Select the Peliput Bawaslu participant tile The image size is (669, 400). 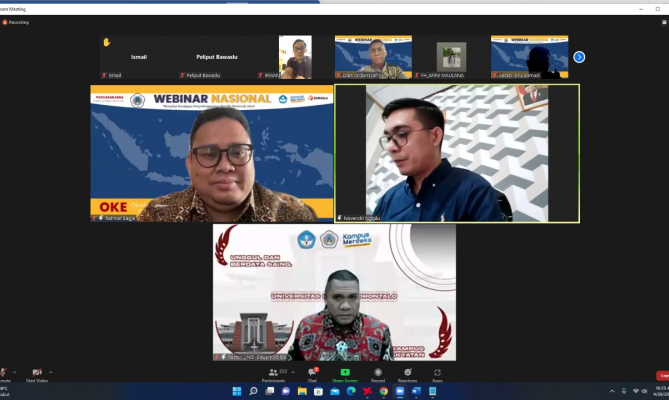(x=217, y=57)
